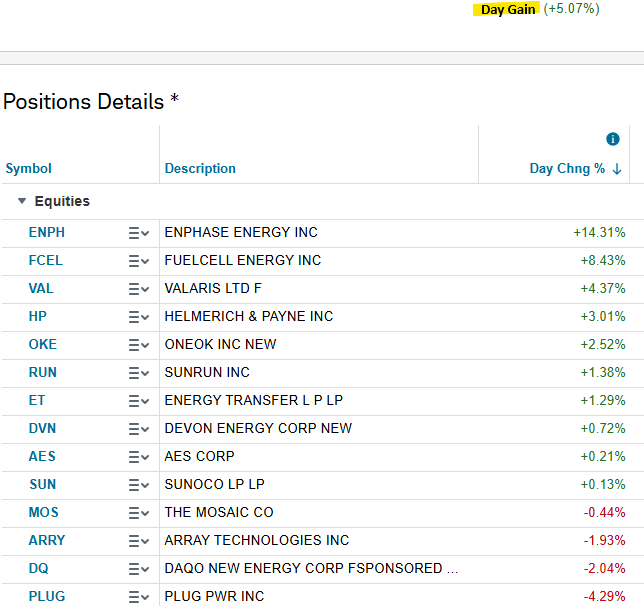Screen dimensions: 644x606
Task: Open the DQ symbol link
Action: [38, 568]
